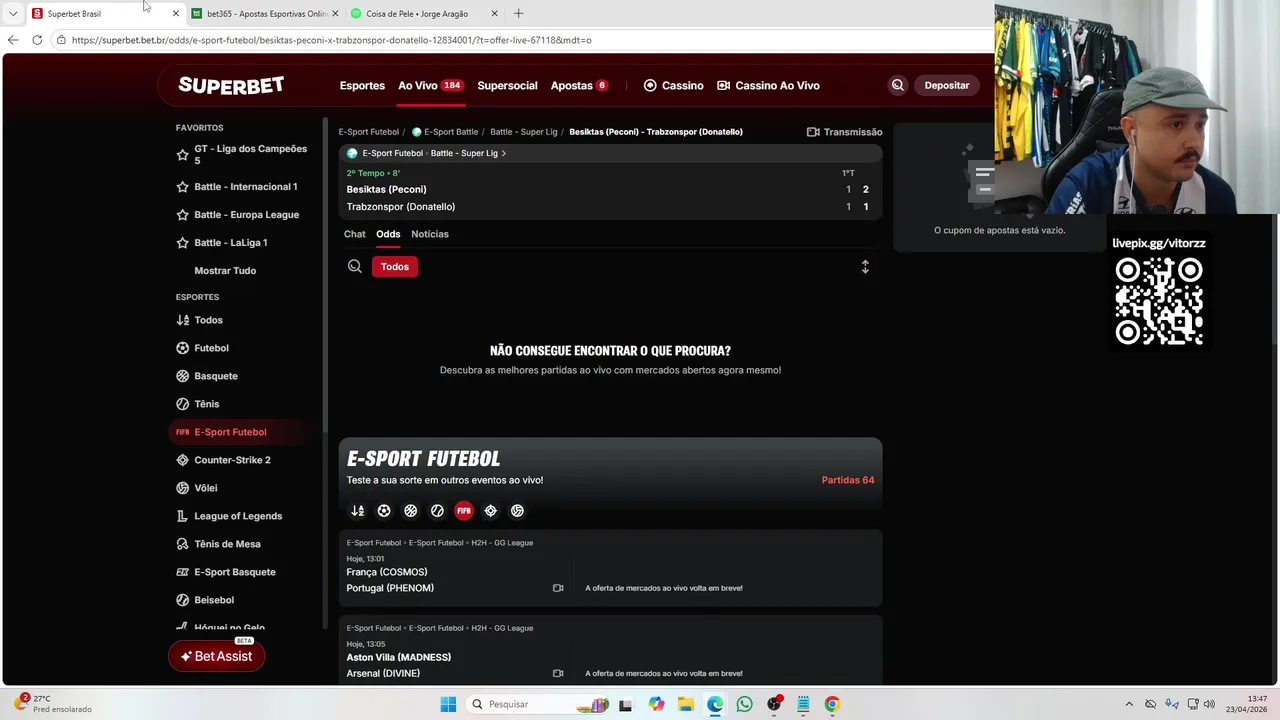Select League of Legends in sidebar
Screen dimensions: 1280x720
coord(238,516)
